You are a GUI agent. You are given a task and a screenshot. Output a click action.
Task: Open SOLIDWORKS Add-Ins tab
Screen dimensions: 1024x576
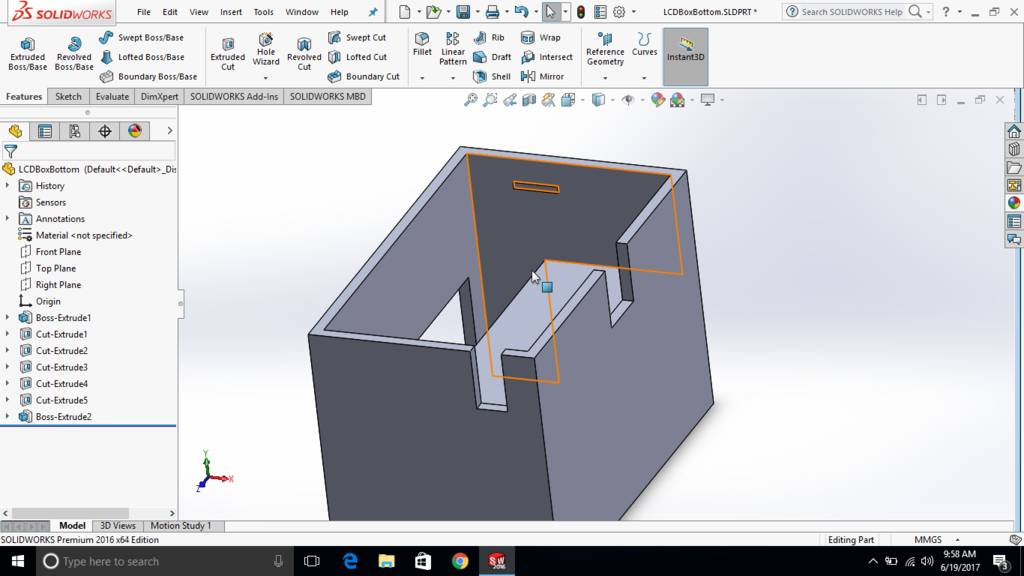pyautogui.click(x=234, y=97)
